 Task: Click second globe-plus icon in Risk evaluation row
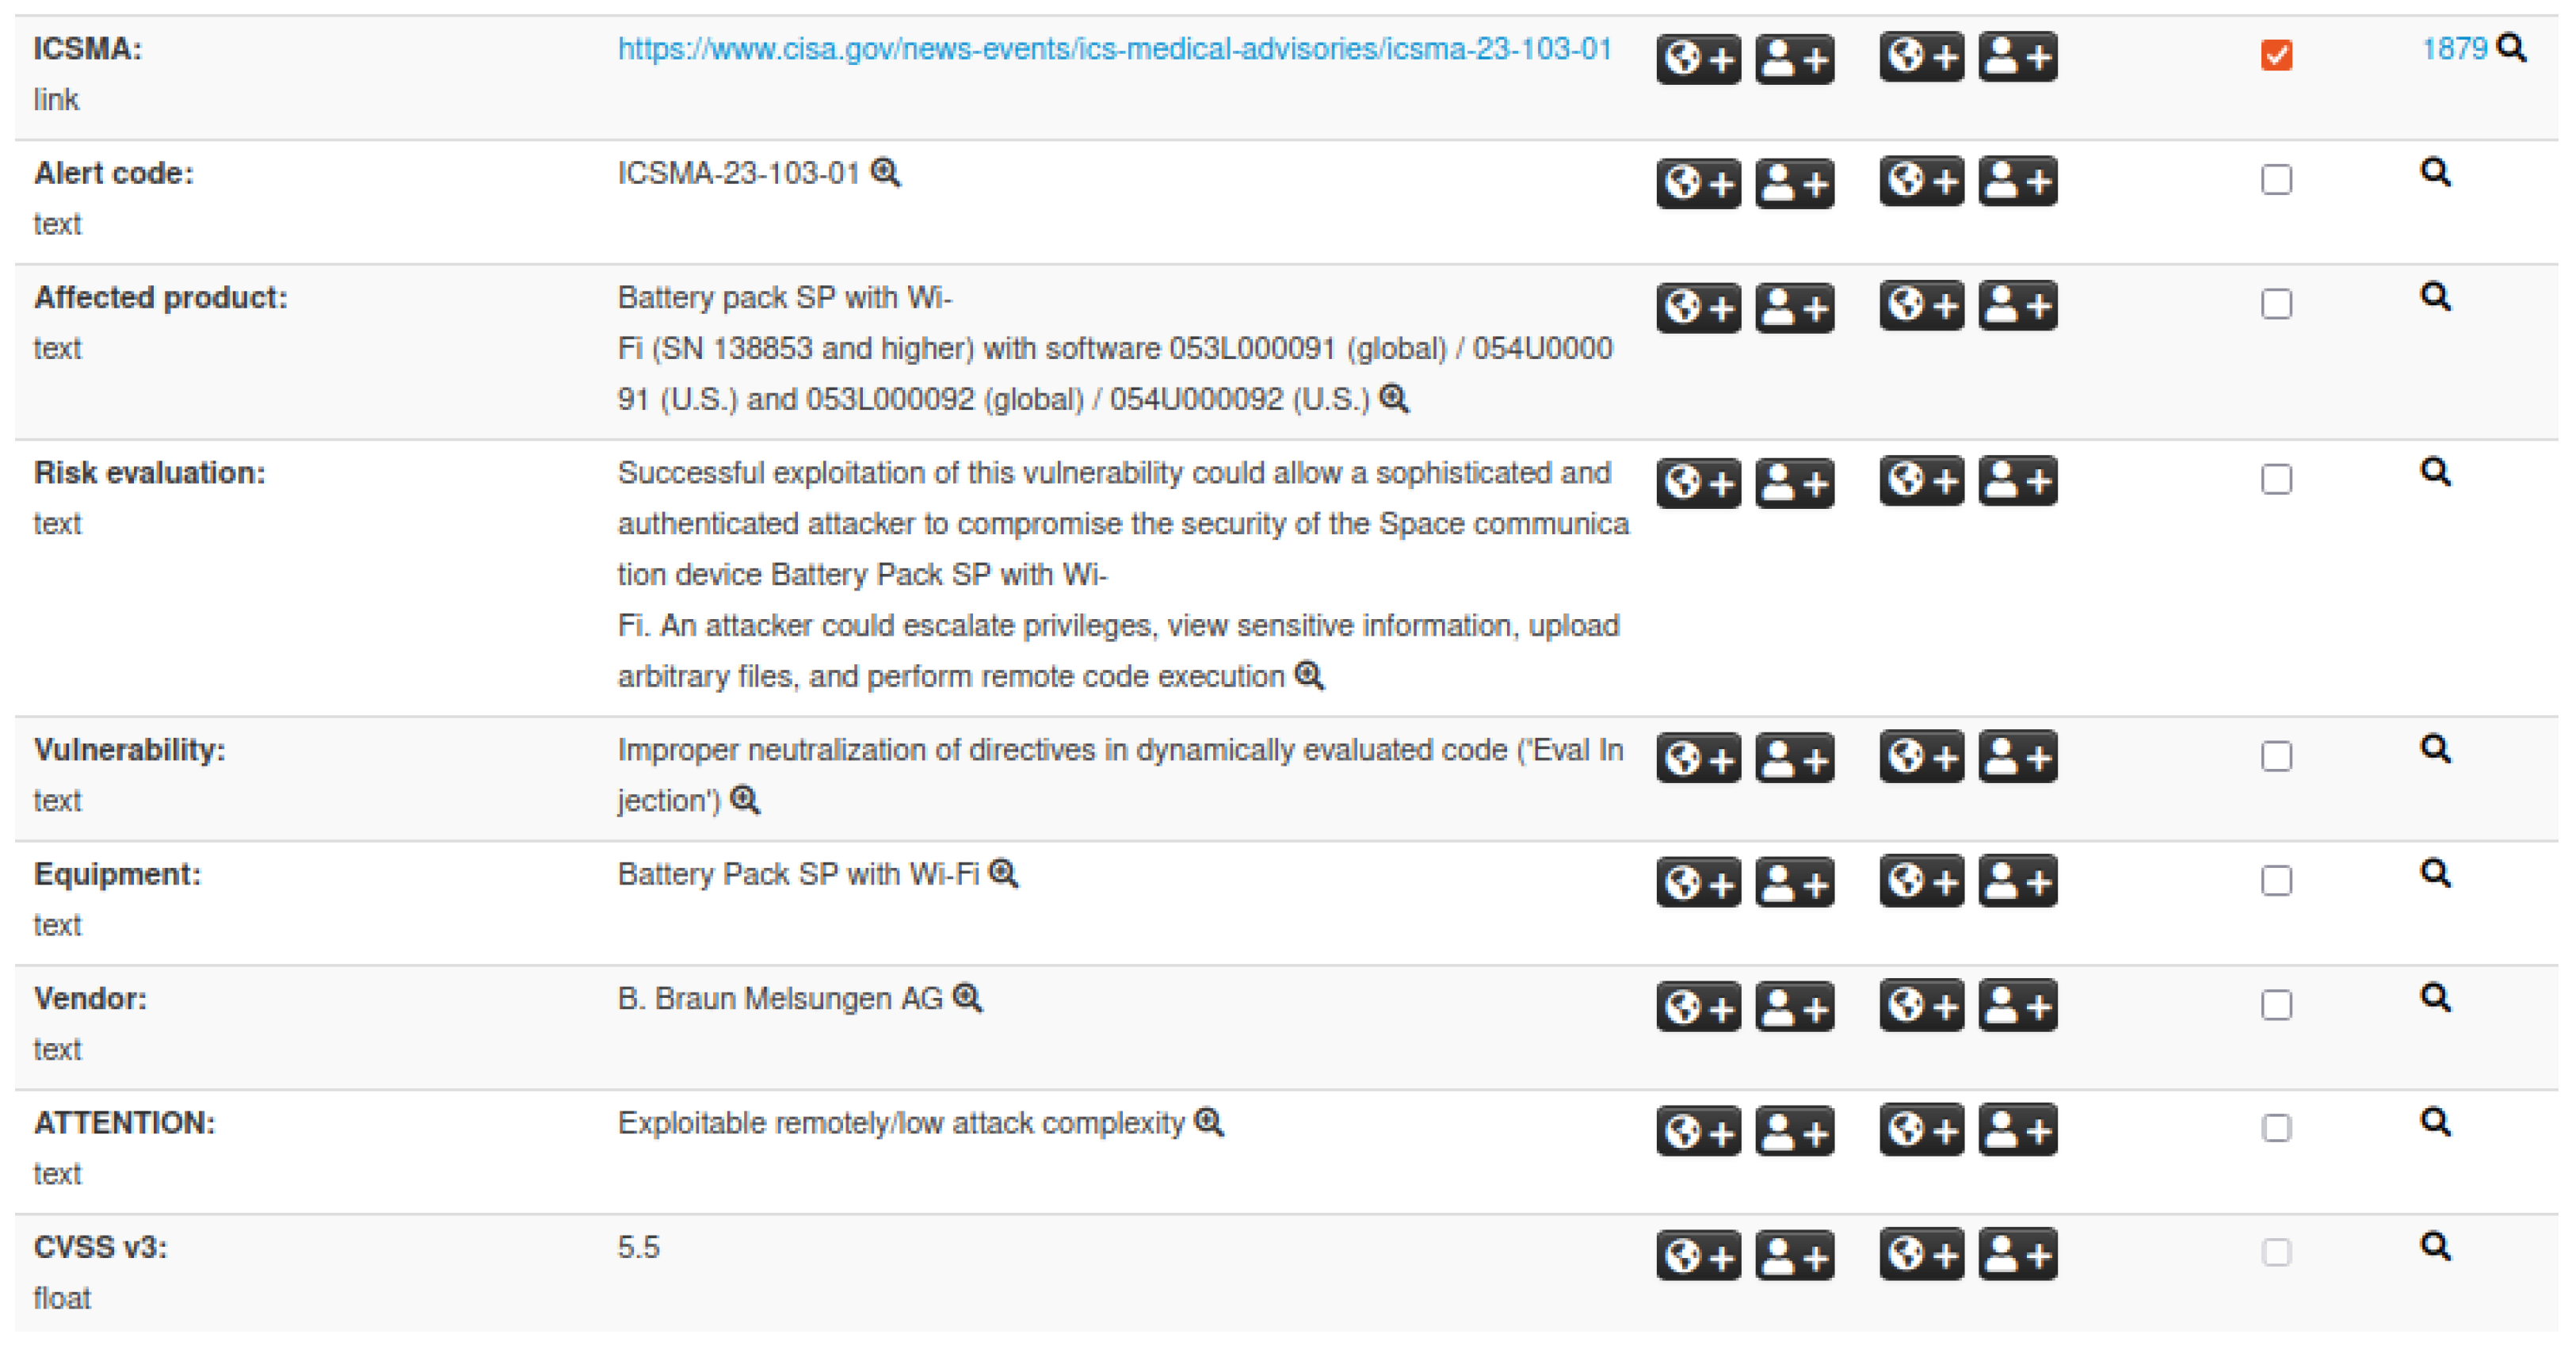pyautogui.click(x=1921, y=482)
